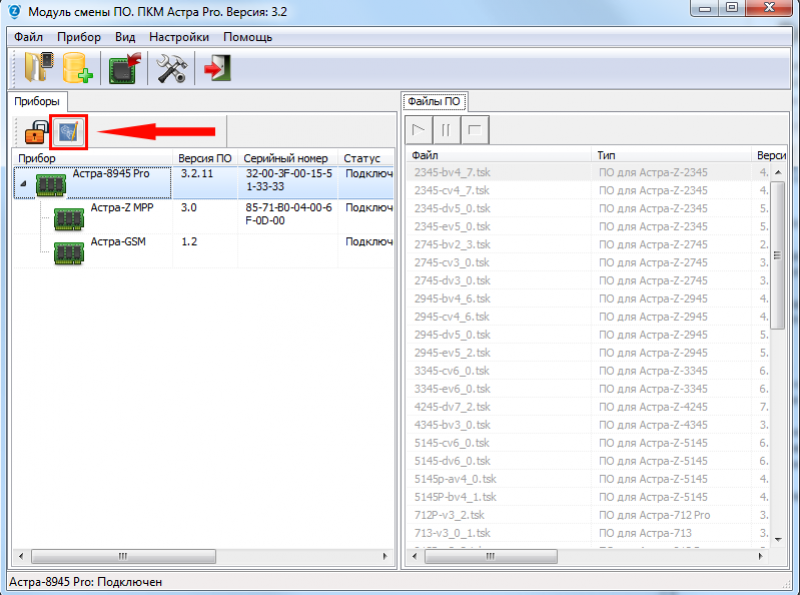Click the play button in Файлы ПО
800x595 pixels.
419,130
